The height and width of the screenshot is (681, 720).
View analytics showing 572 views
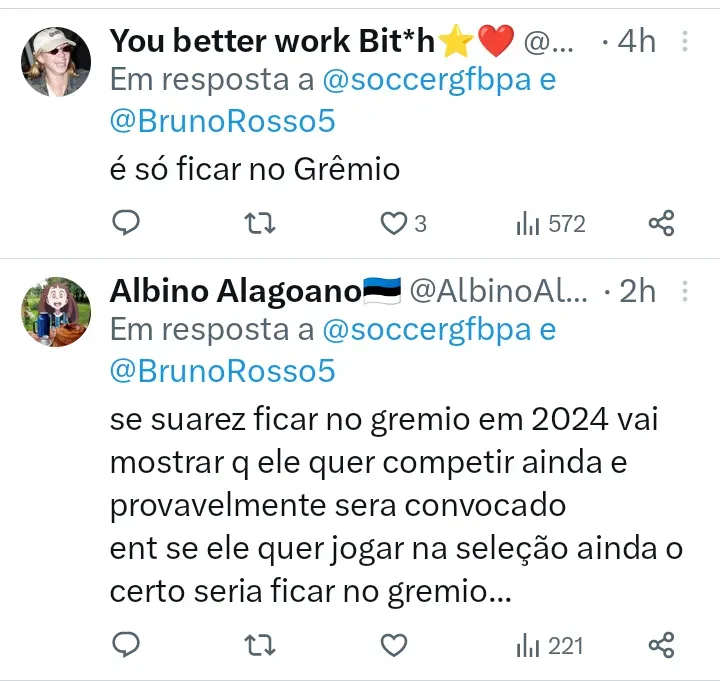[x=550, y=223]
